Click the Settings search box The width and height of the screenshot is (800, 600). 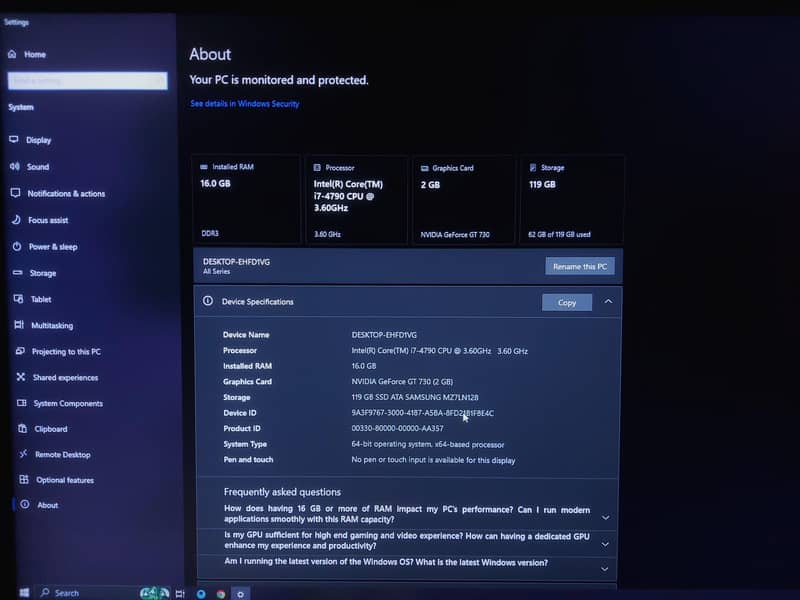tap(86, 80)
